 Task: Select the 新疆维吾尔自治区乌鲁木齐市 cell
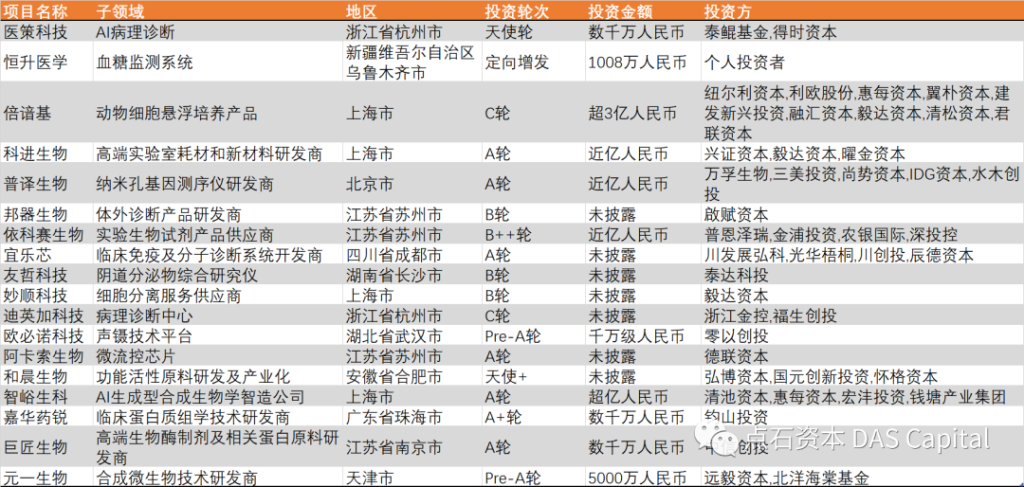413,62
